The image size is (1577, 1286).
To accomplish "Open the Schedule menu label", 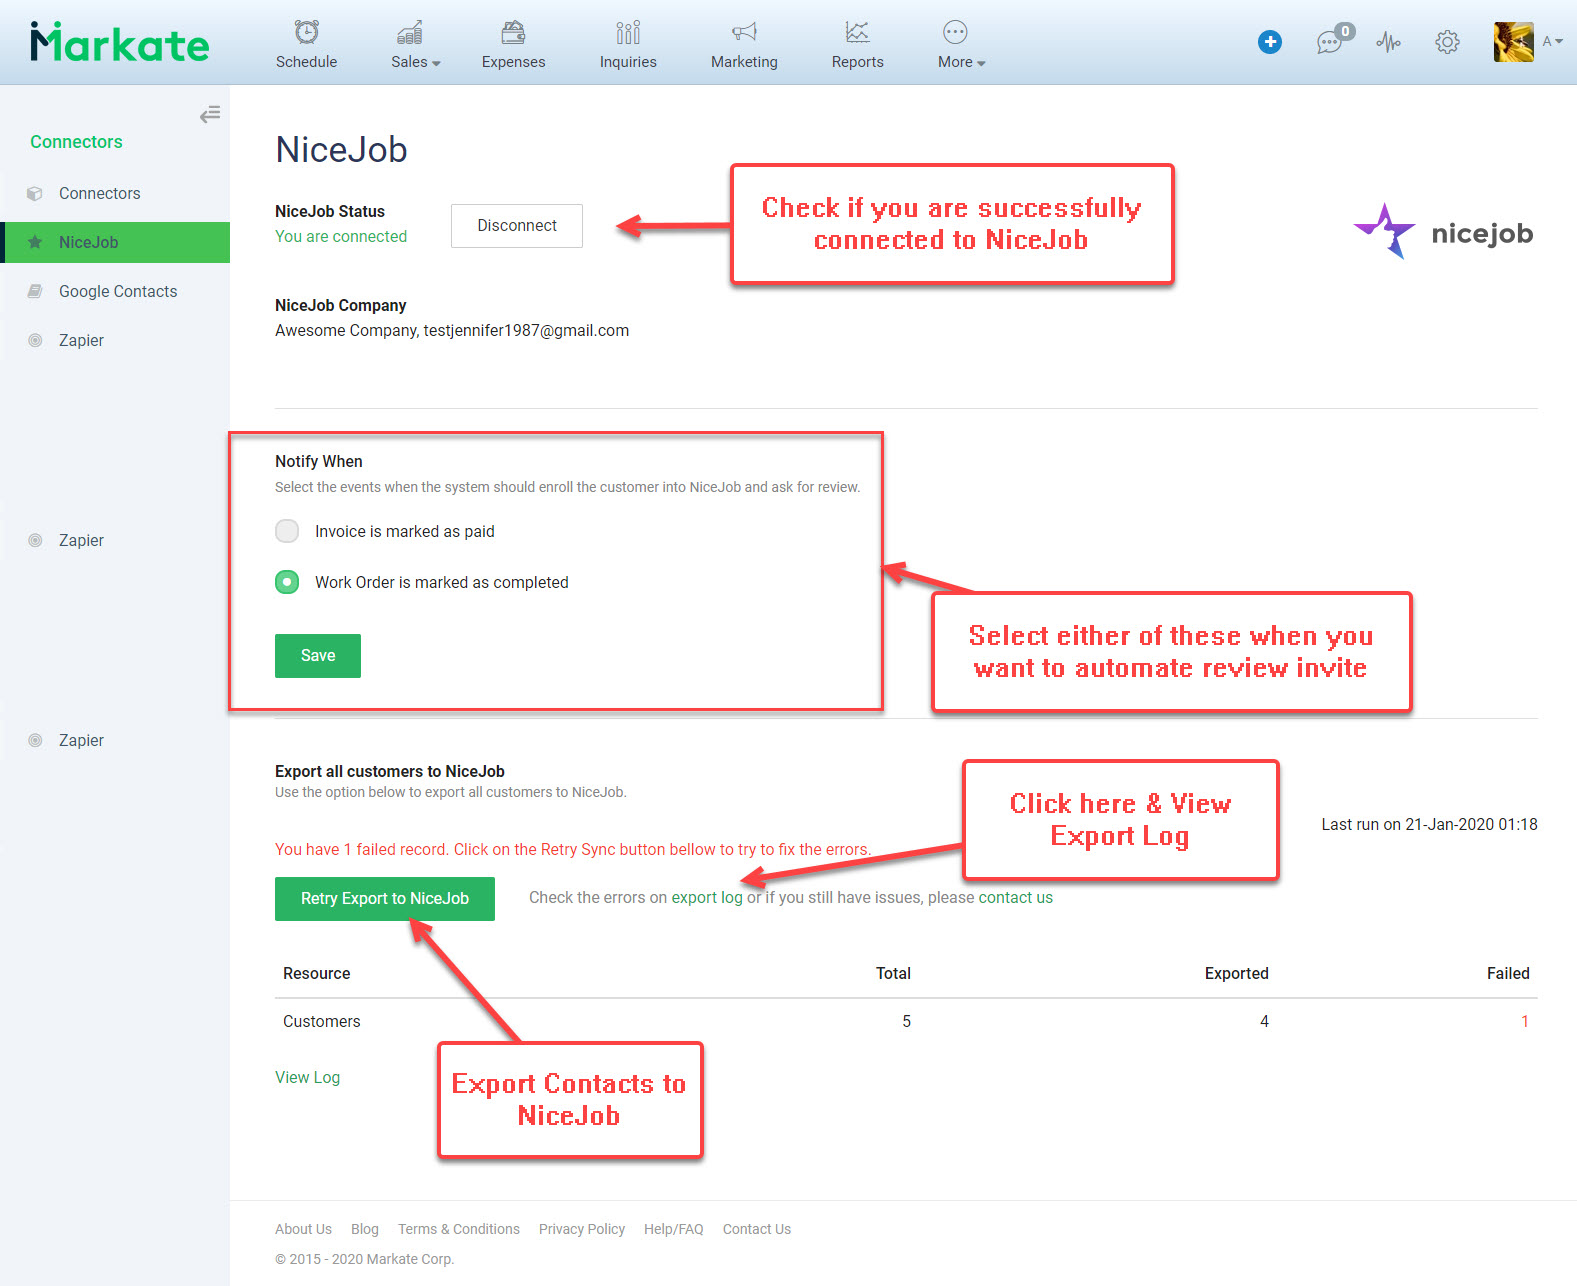I will point(306,62).
